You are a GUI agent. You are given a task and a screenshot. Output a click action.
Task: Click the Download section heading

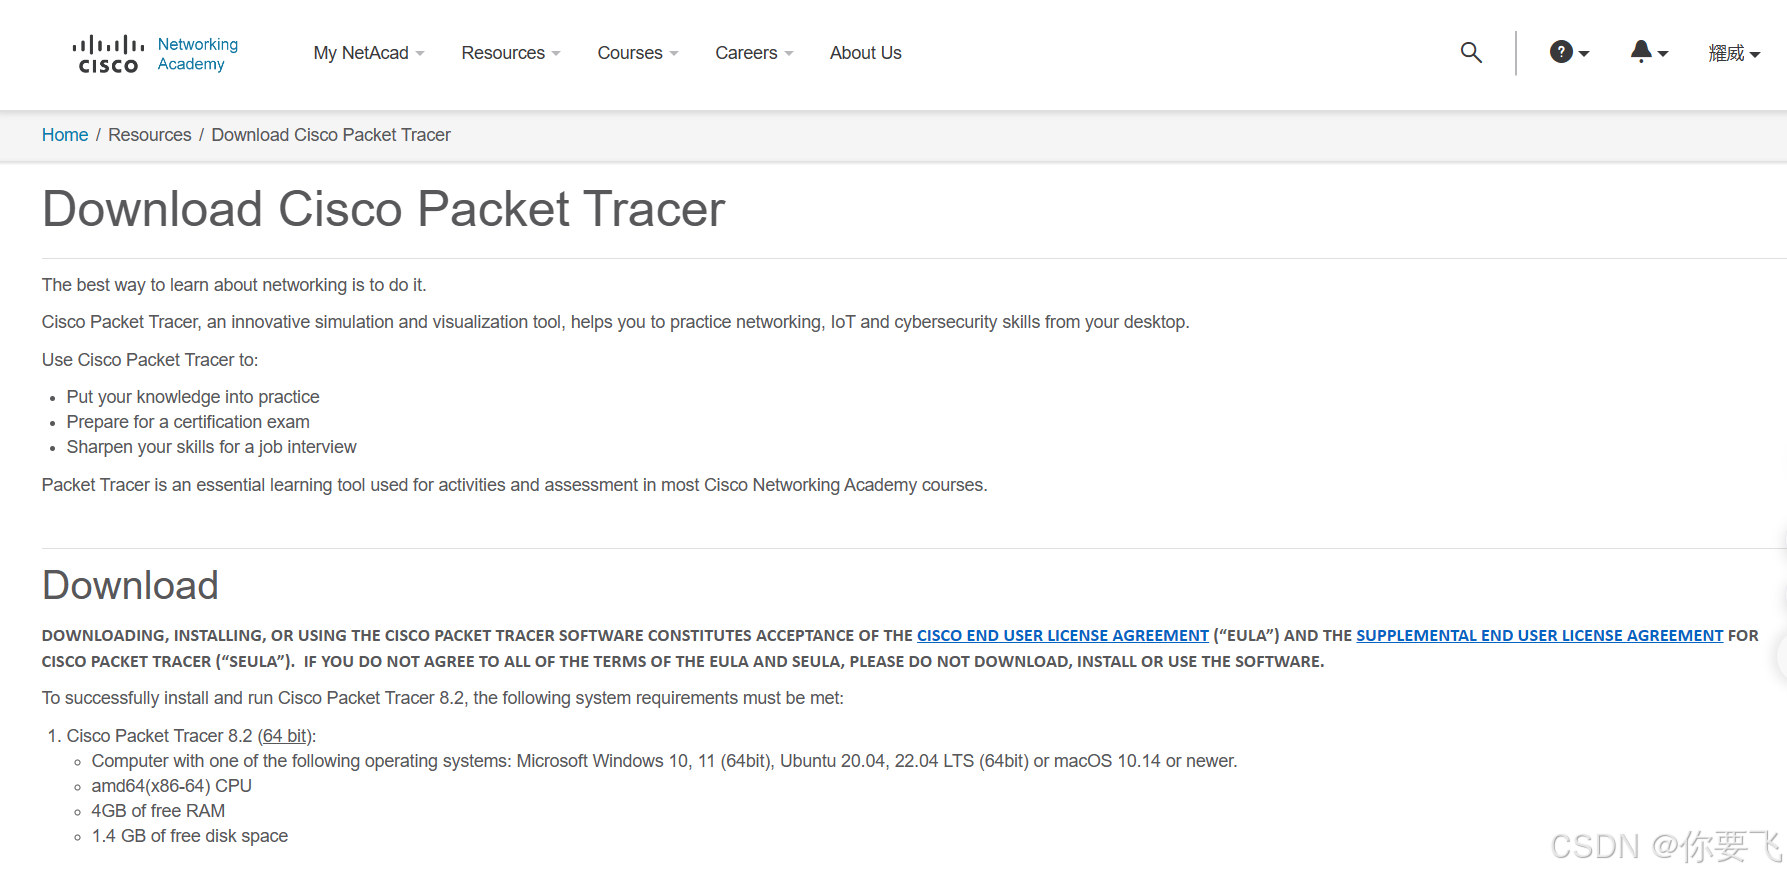[130, 586]
